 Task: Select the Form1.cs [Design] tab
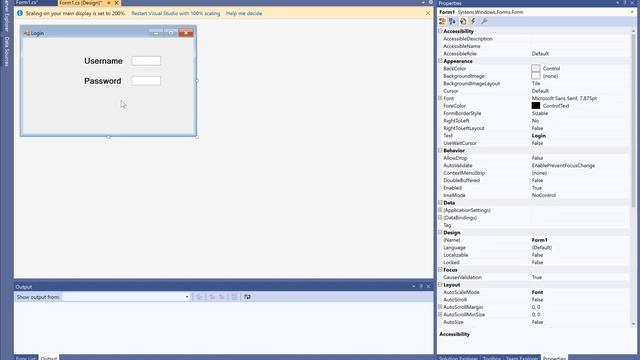click(x=80, y=2)
